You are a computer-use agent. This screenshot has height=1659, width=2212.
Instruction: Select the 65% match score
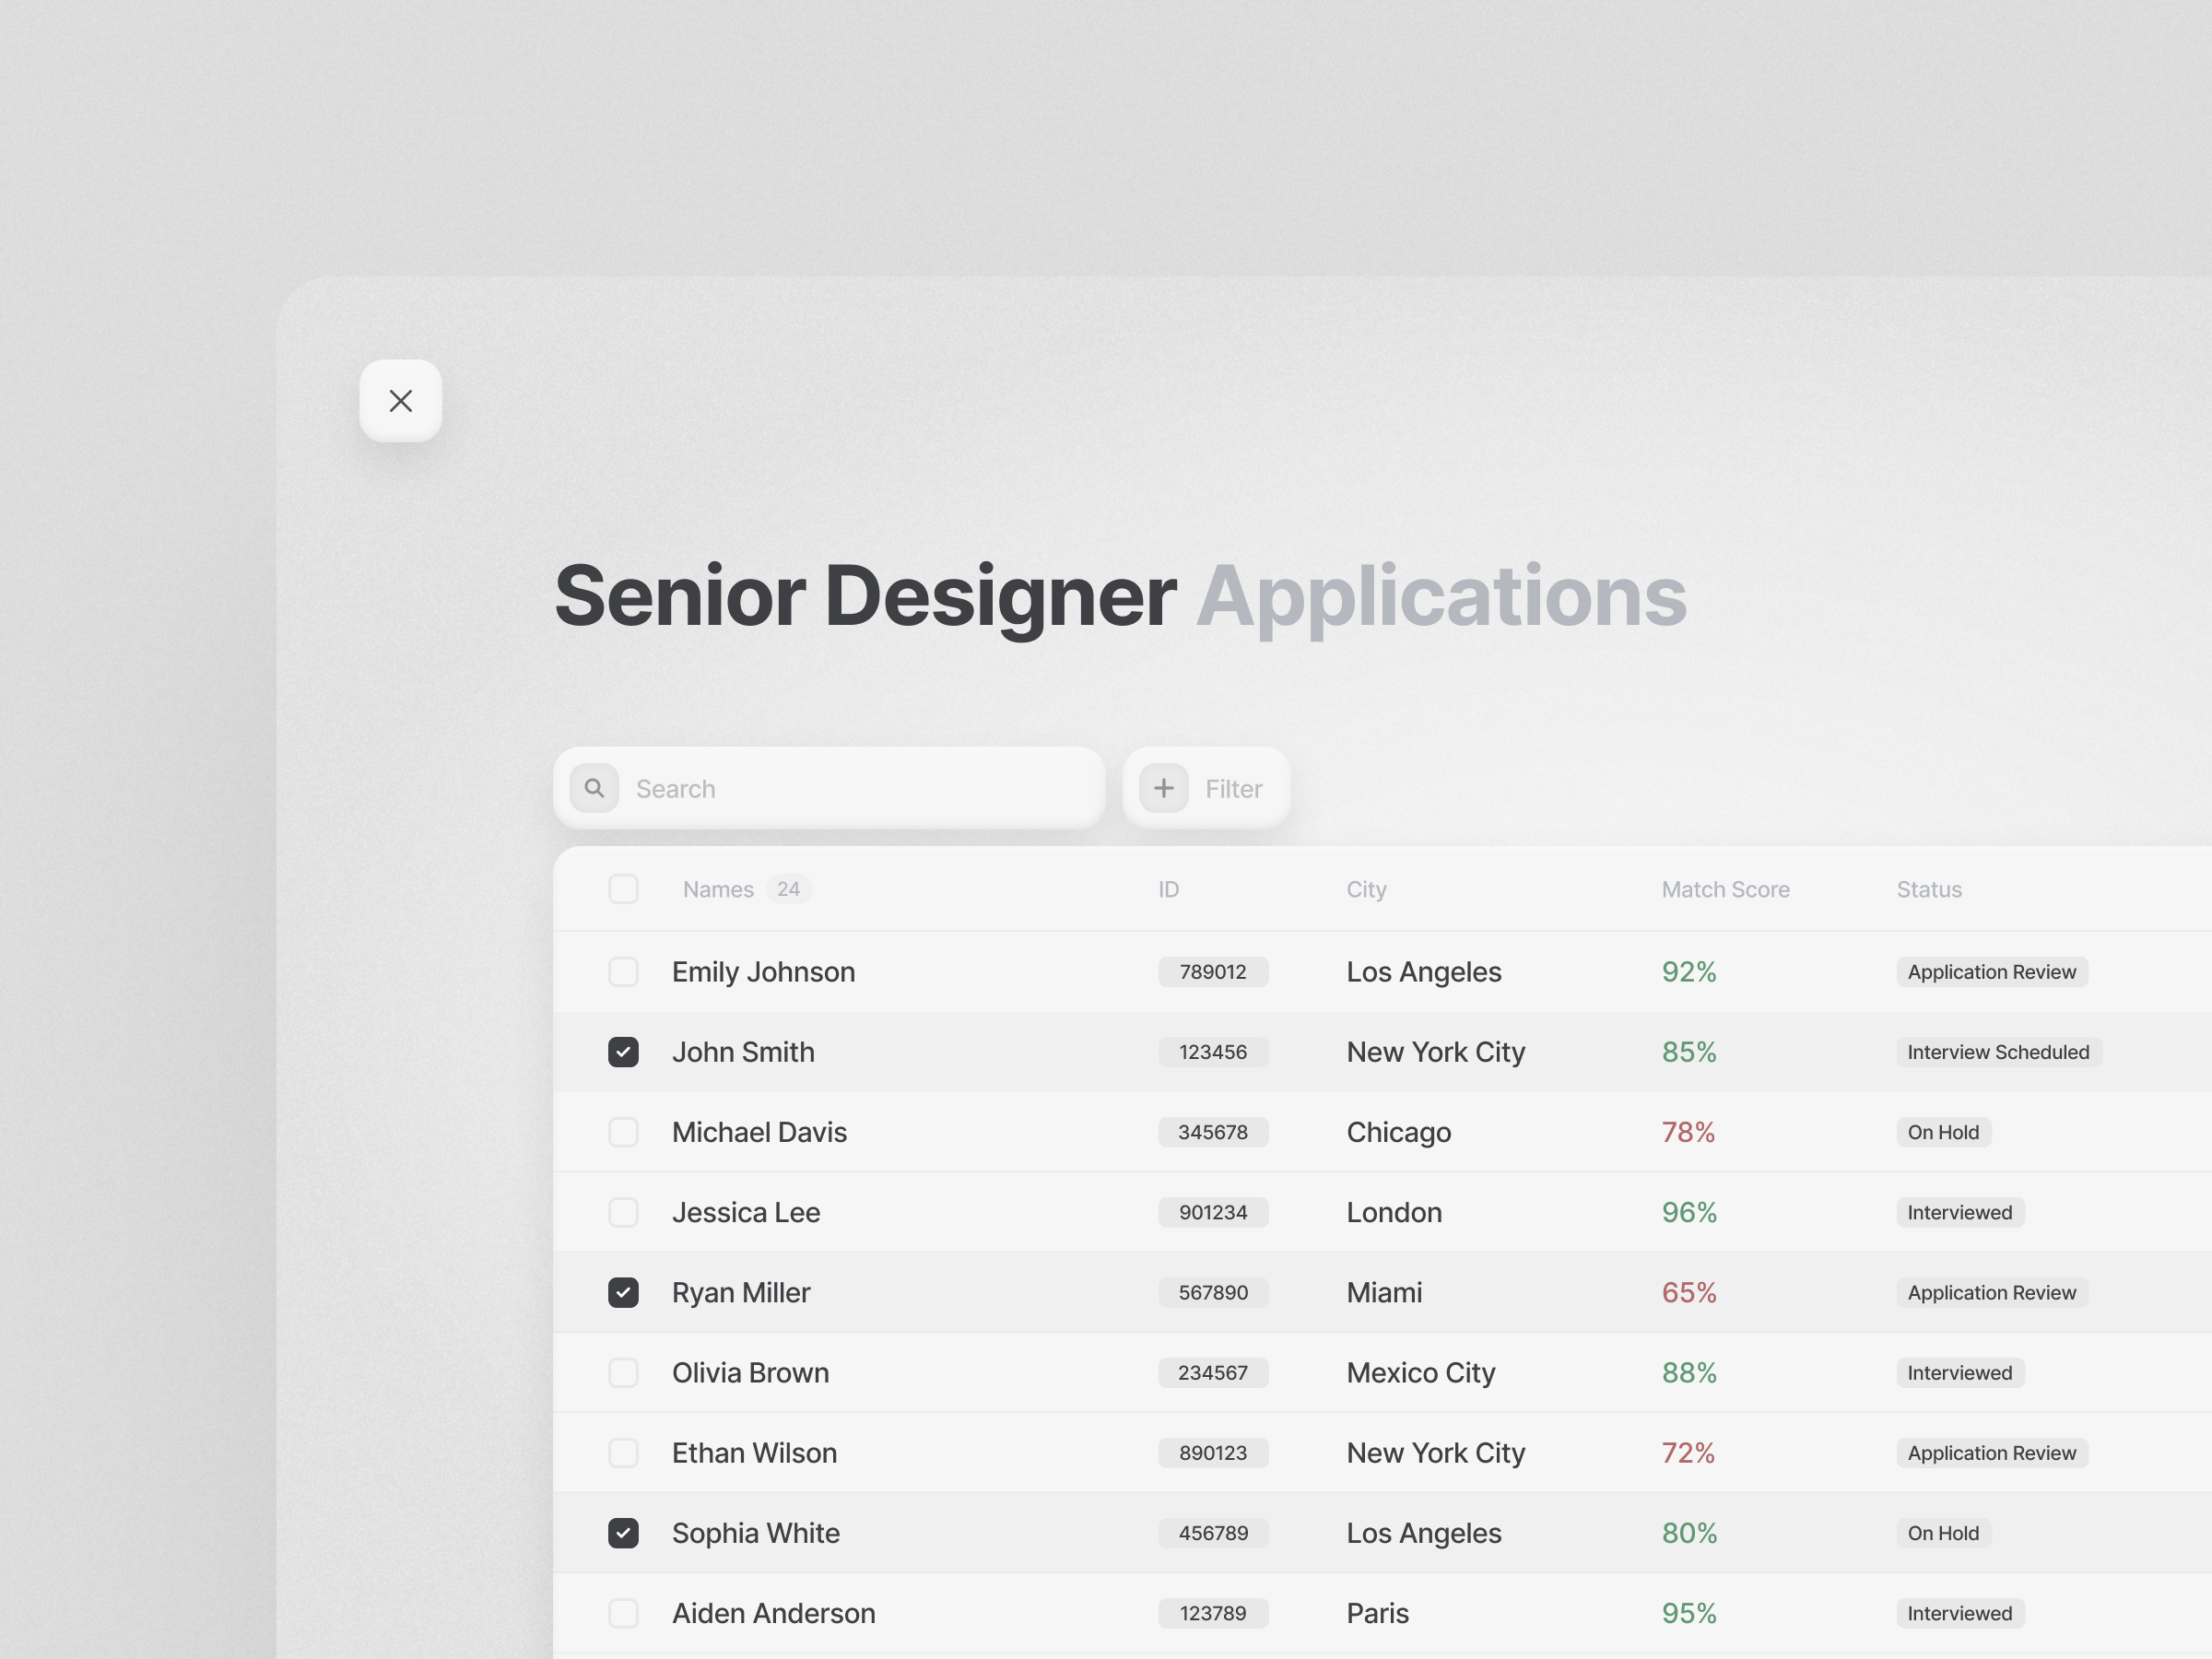pos(1689,1292)
